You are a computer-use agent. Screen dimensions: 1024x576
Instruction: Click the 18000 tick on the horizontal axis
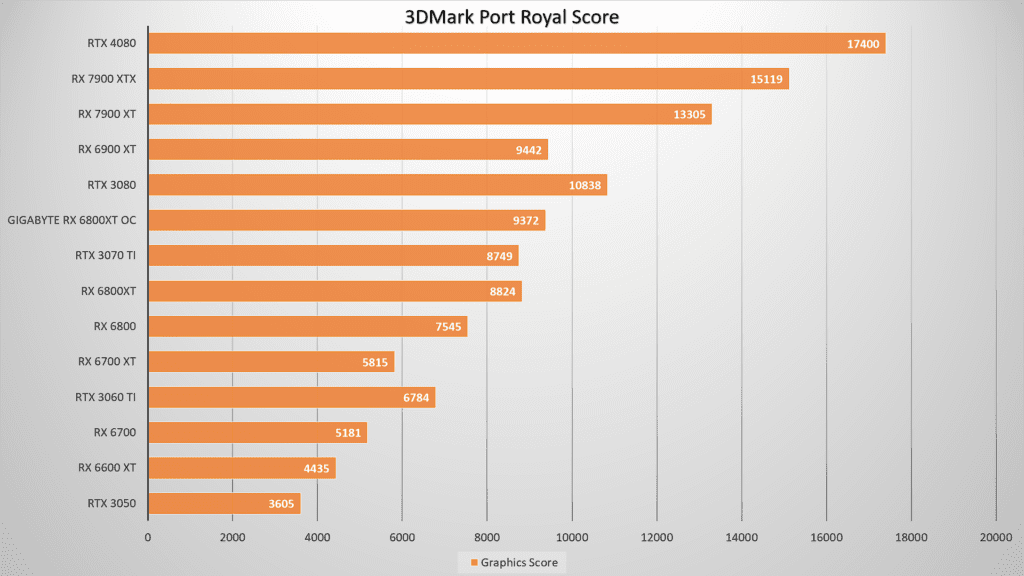(x=911, y=537)
